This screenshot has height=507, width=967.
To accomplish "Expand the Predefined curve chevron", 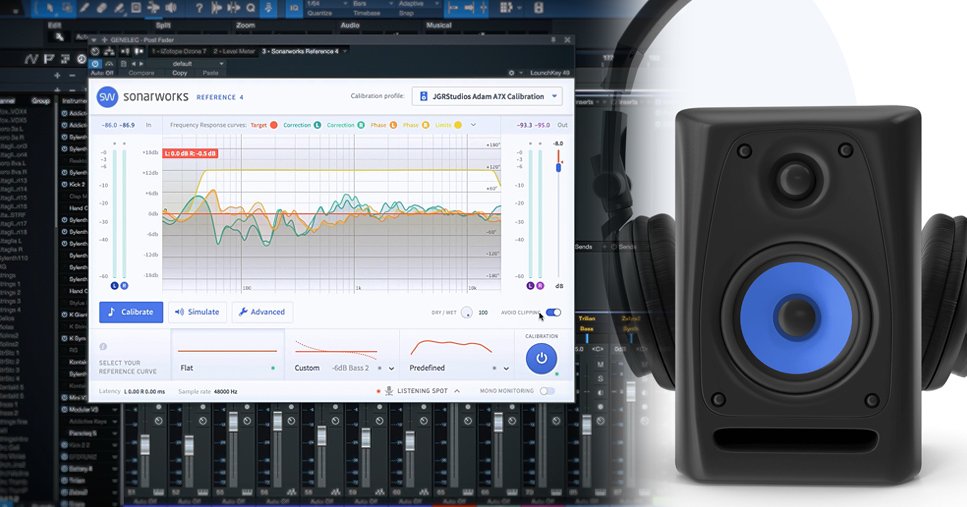I will [x=506, y=368].
